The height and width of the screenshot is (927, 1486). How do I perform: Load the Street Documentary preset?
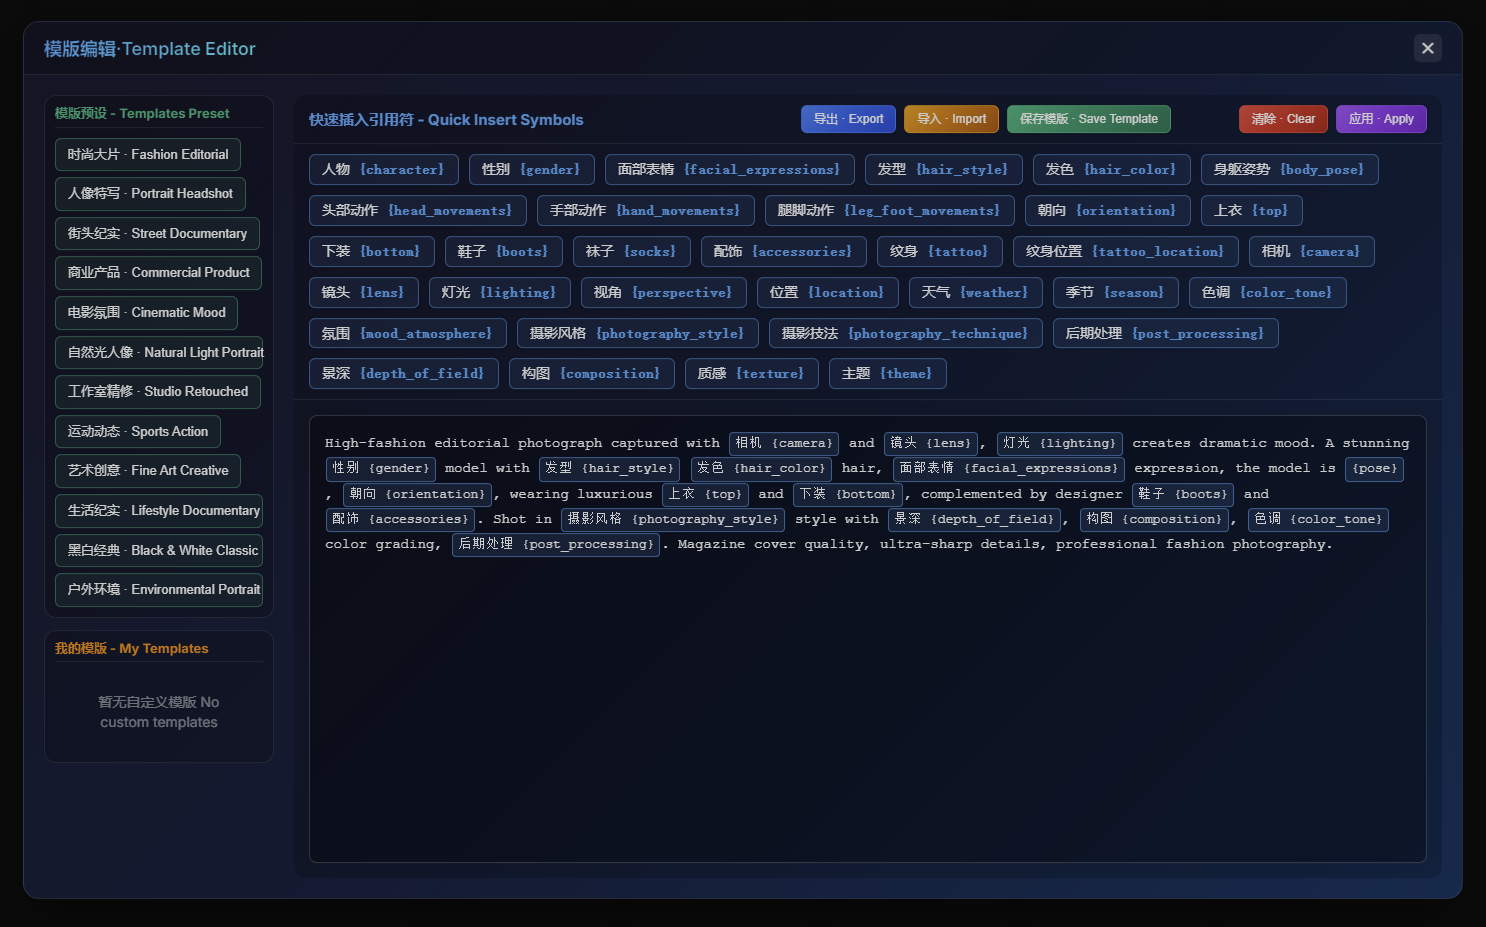pyautogui.click(x=157, y=233)
